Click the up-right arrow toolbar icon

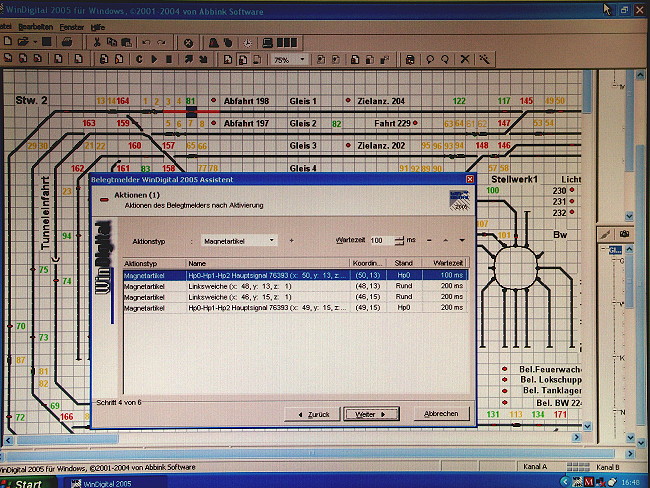189,59
